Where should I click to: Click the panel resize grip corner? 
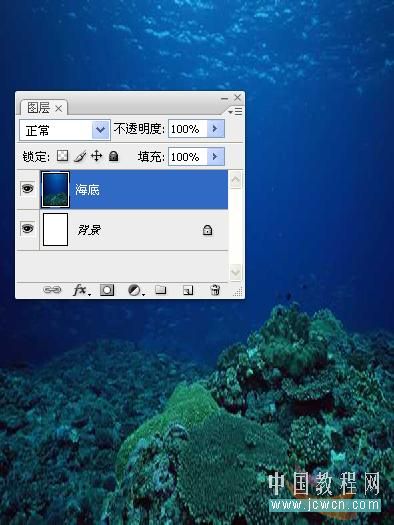(x=238, y=292)
